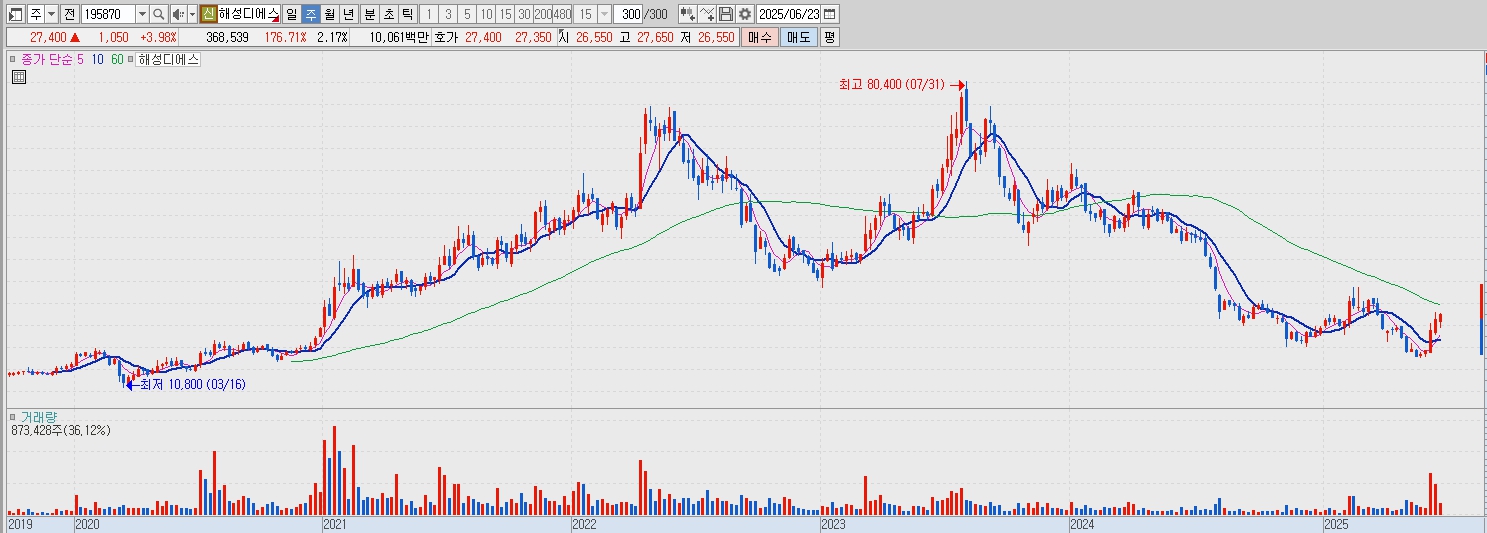Click the save chart floppy icon
Viewport: 1487px width, 533px height.
point(726,14)
